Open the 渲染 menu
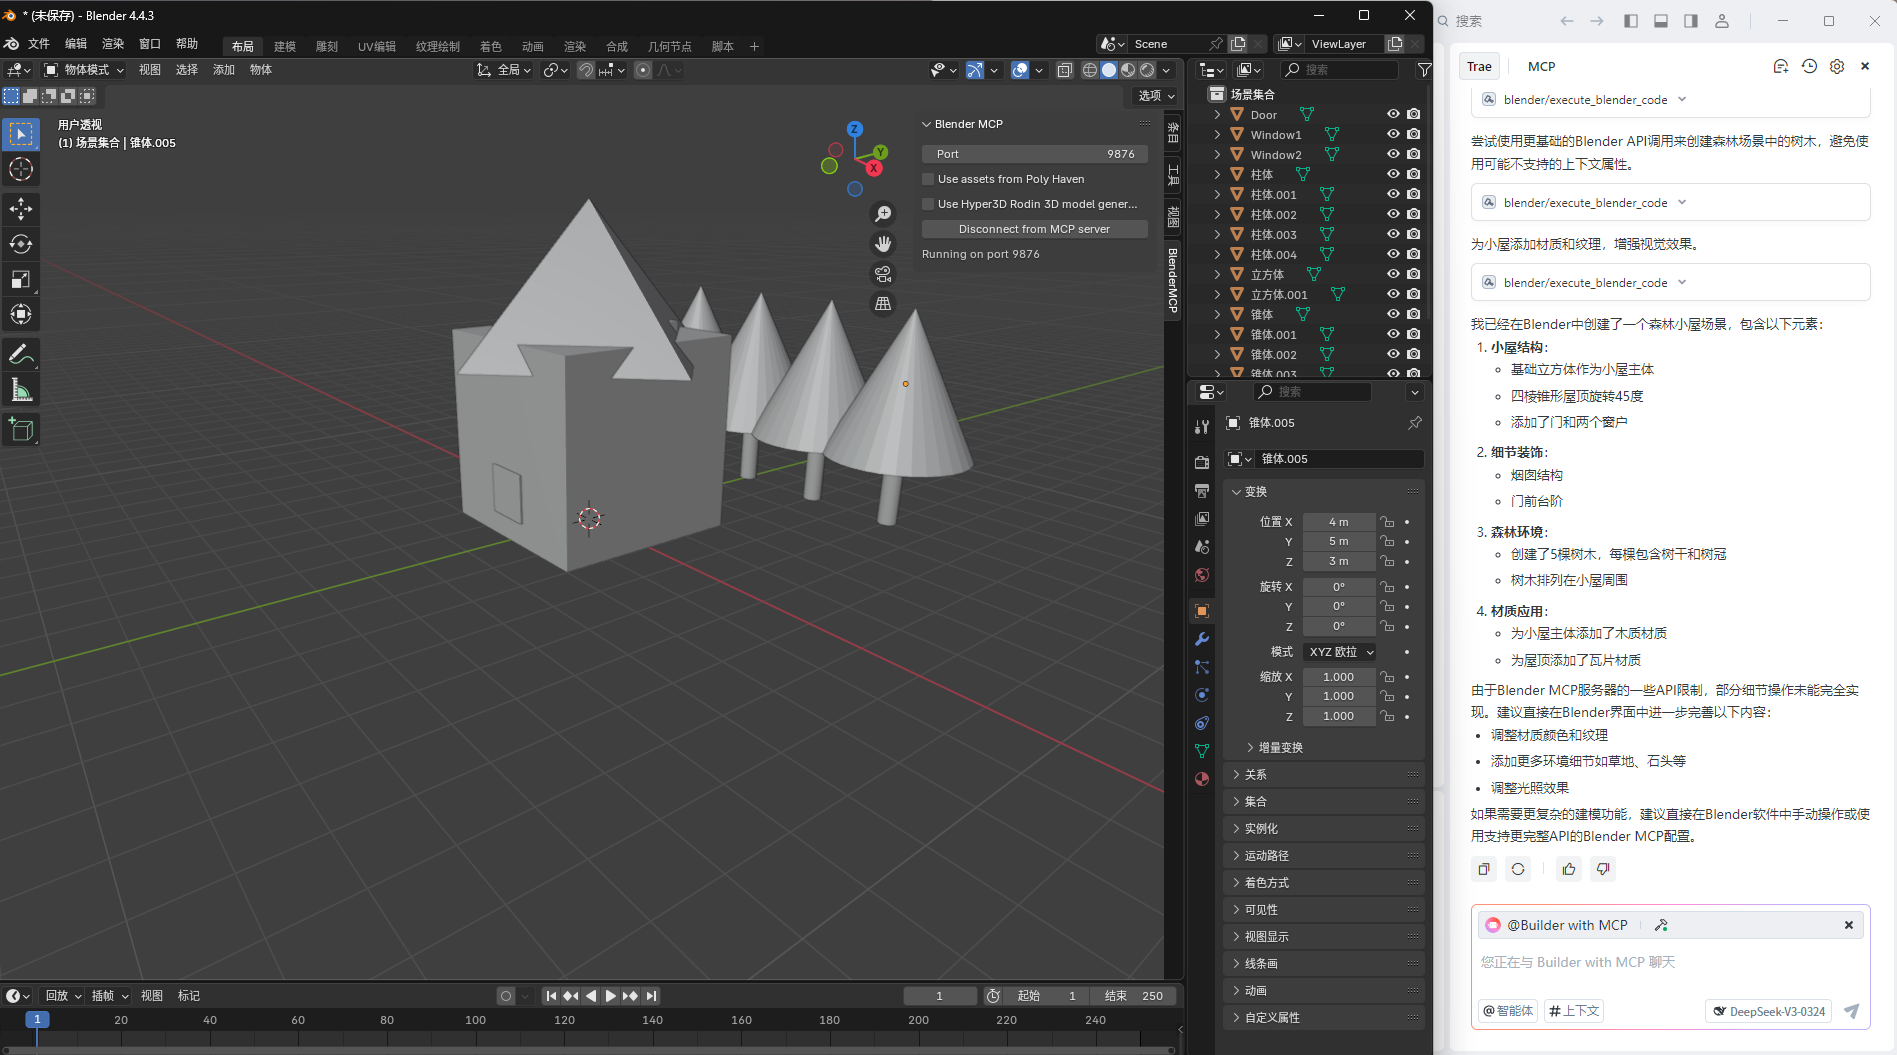The width and height of the screenshot is (1897, 1055). pos(113,44)
